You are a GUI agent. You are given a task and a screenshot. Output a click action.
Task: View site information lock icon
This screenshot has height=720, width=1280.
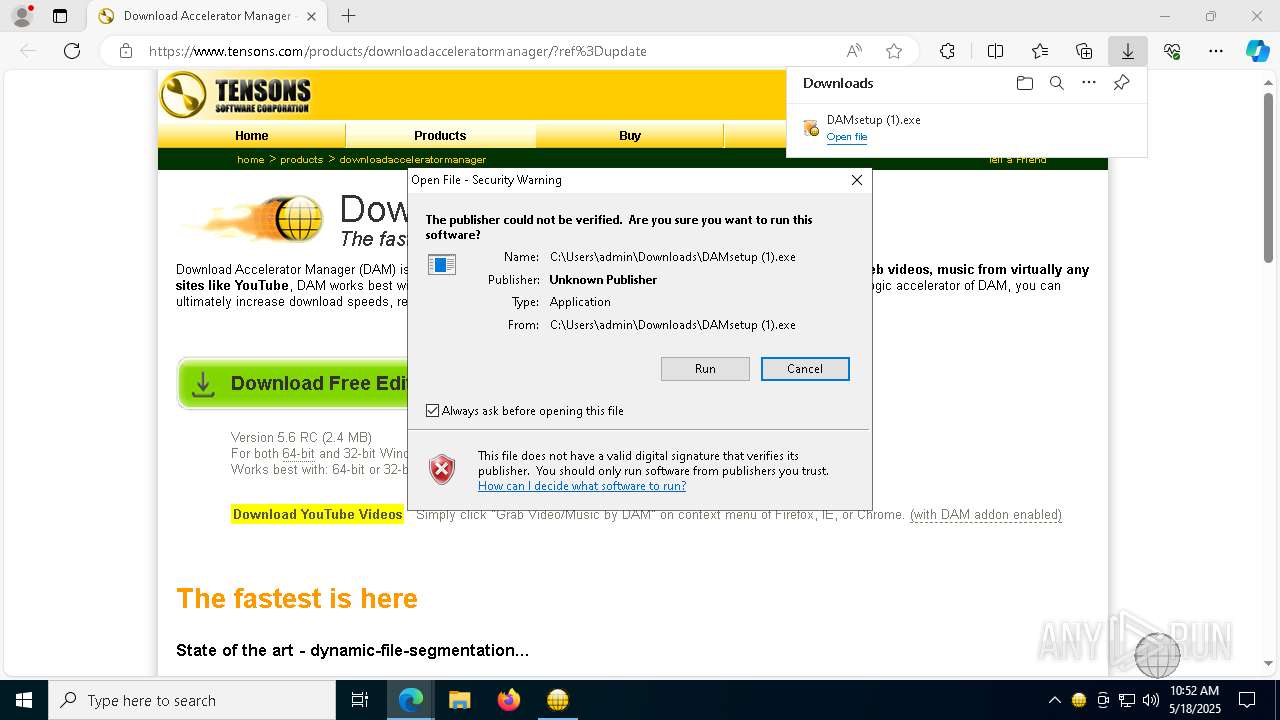(126, 51)
